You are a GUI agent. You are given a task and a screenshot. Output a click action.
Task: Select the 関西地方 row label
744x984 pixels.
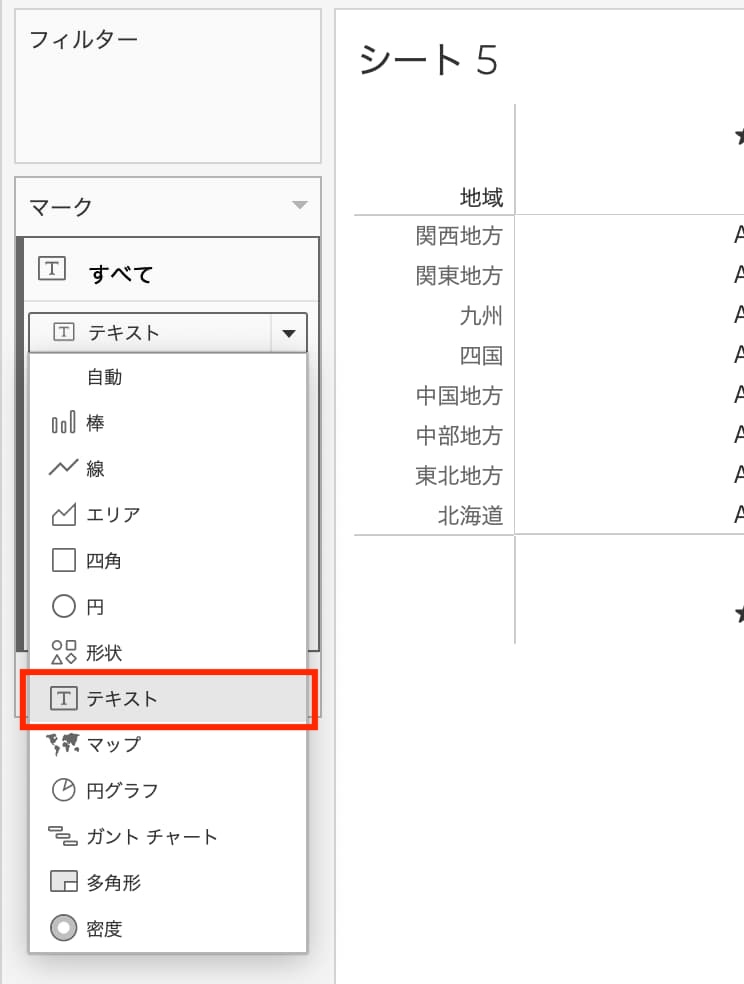[x=459, y=236]
